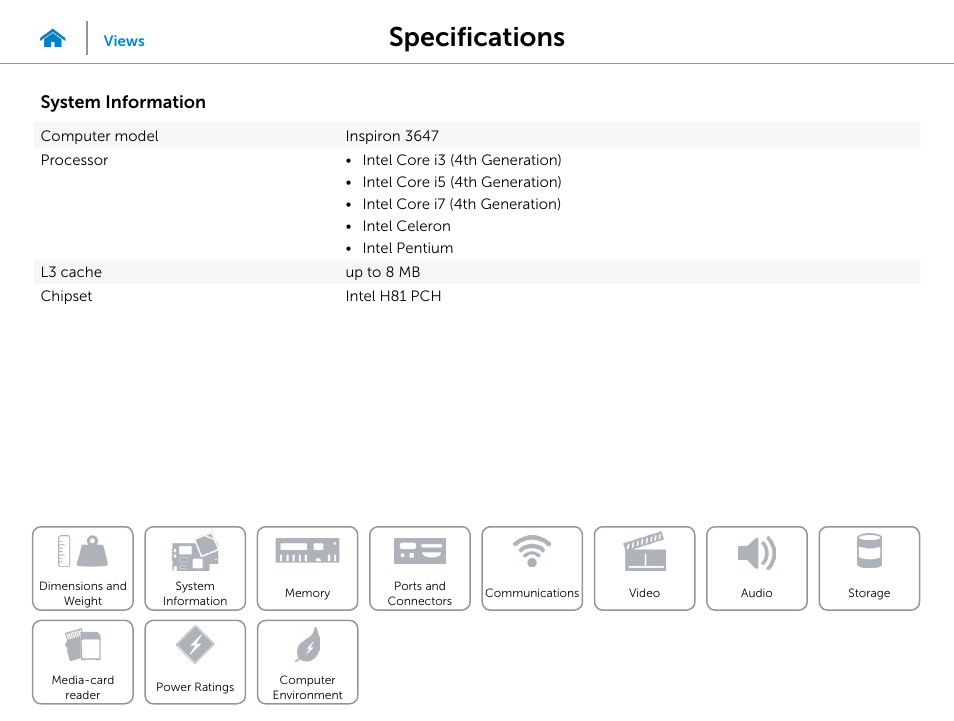This screenshot has width=954, height=721.
Task: Open Computer Environment tile
Action: point(307,662)
